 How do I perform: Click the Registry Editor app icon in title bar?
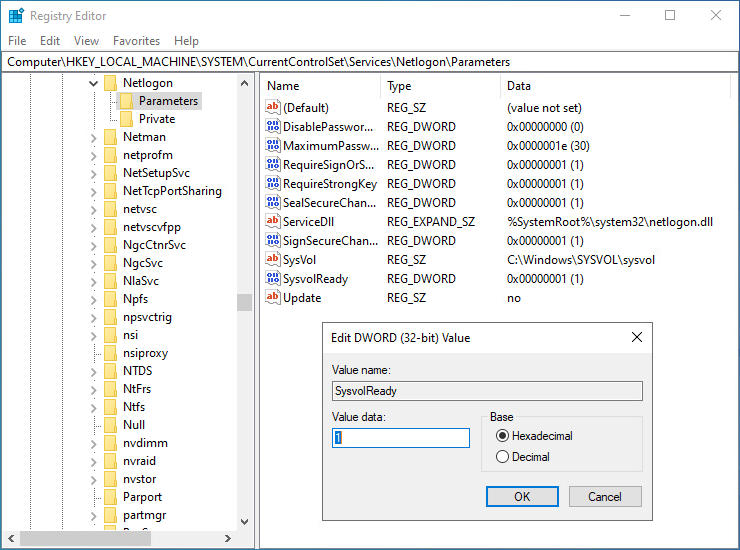[x=16, y=15]
